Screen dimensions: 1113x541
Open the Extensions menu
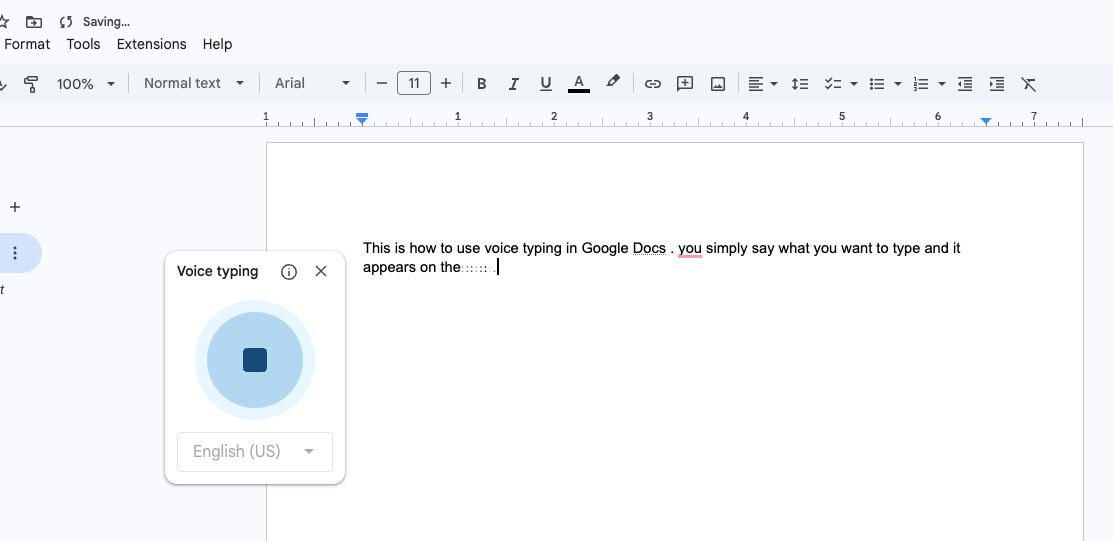point(151,44)
